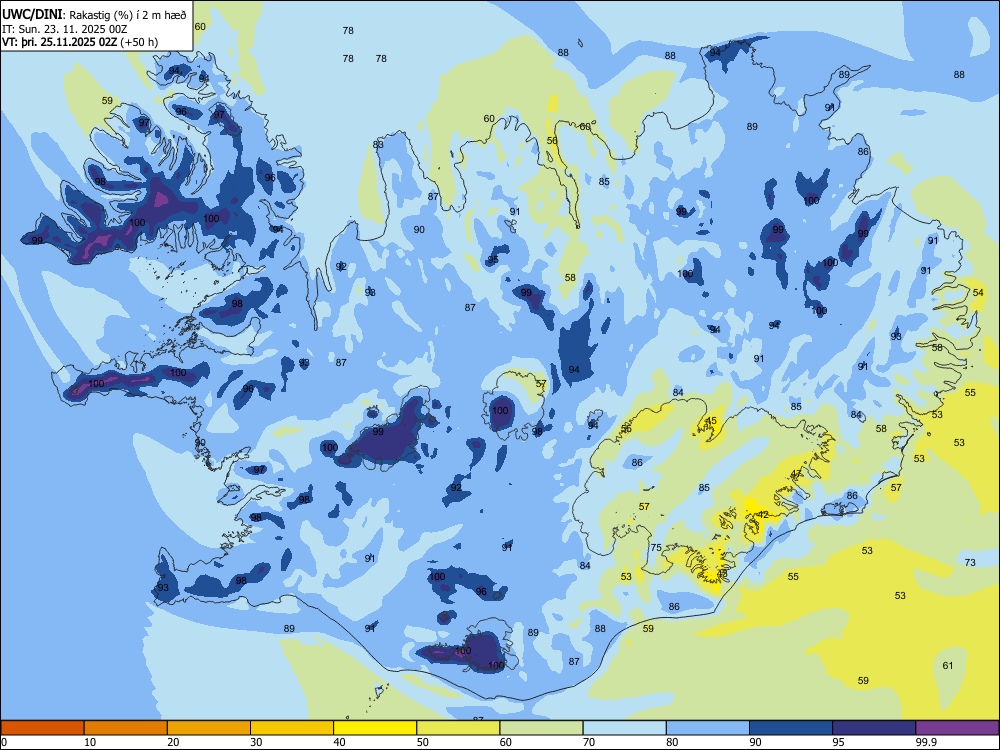The height and width of the screenshot is (750, 1000).
Task: Click the map value '75' near the glacier
Action: coord(656,548)
